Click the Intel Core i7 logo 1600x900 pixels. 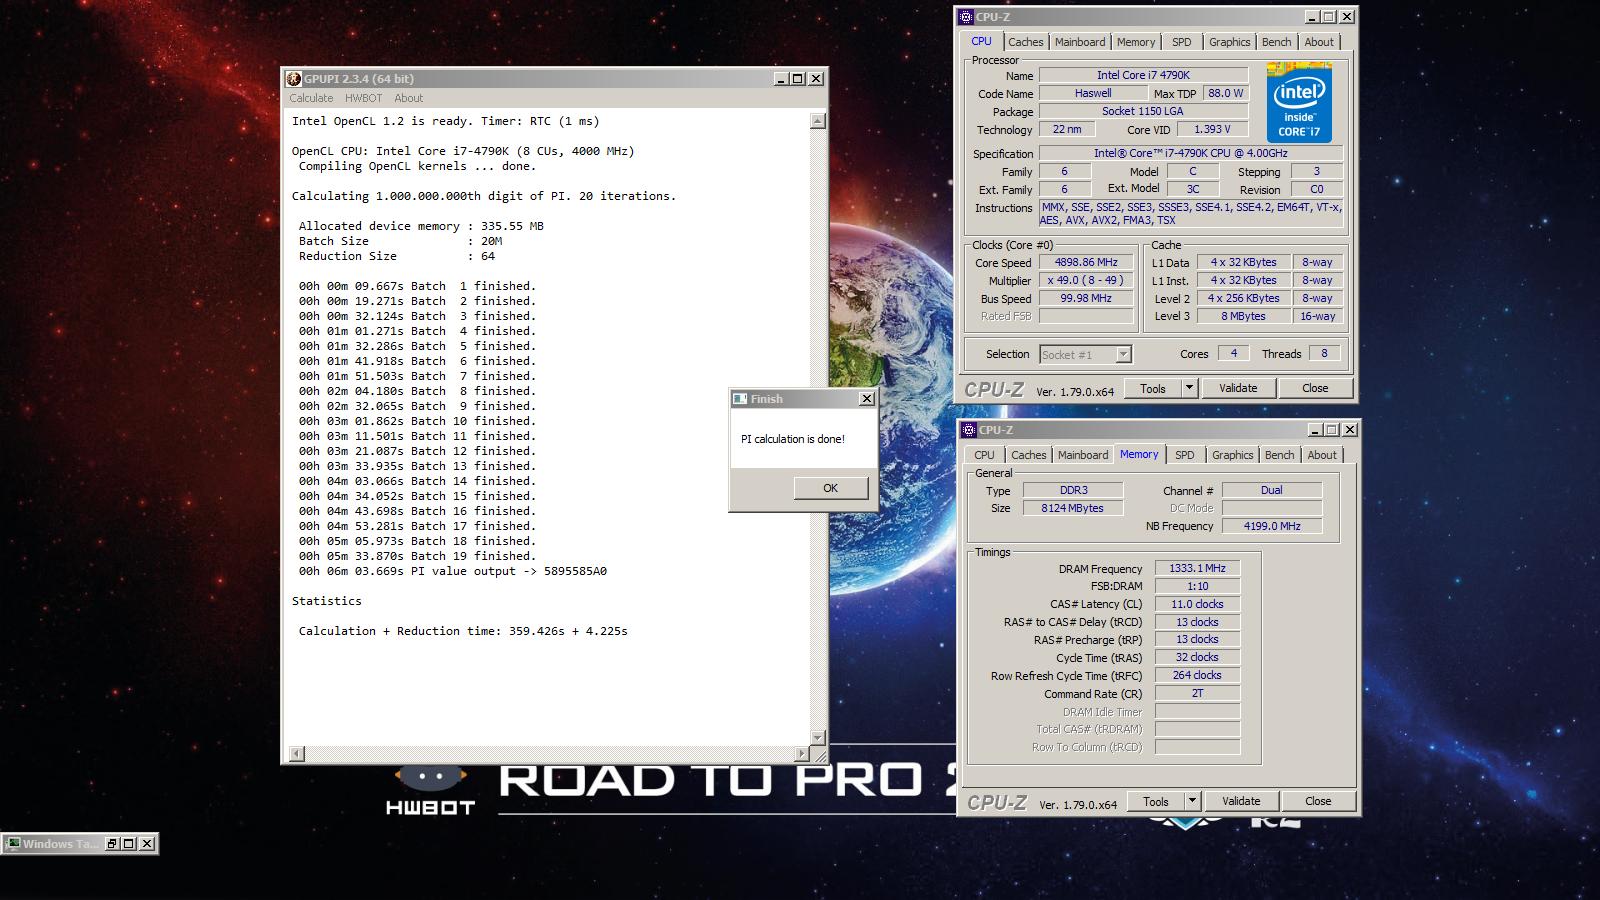point(1299,102)
